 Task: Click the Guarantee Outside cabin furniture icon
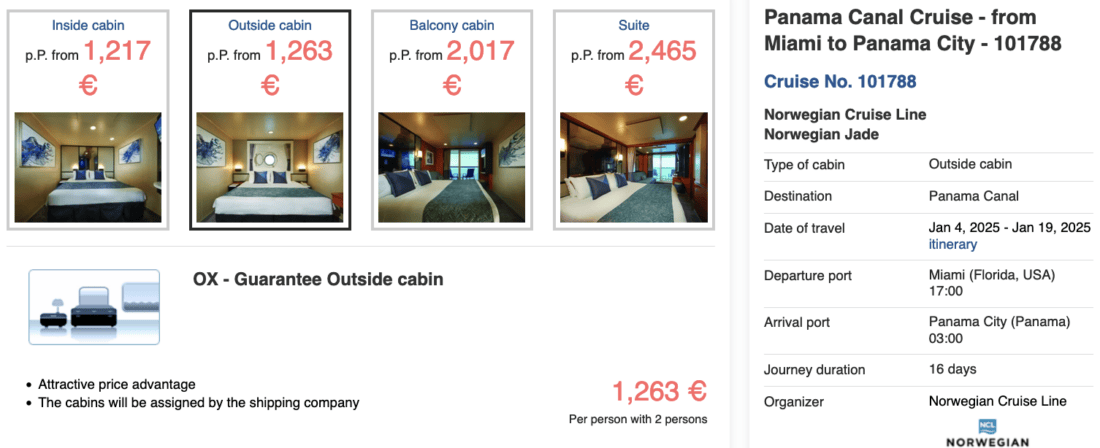pos(94,307)
